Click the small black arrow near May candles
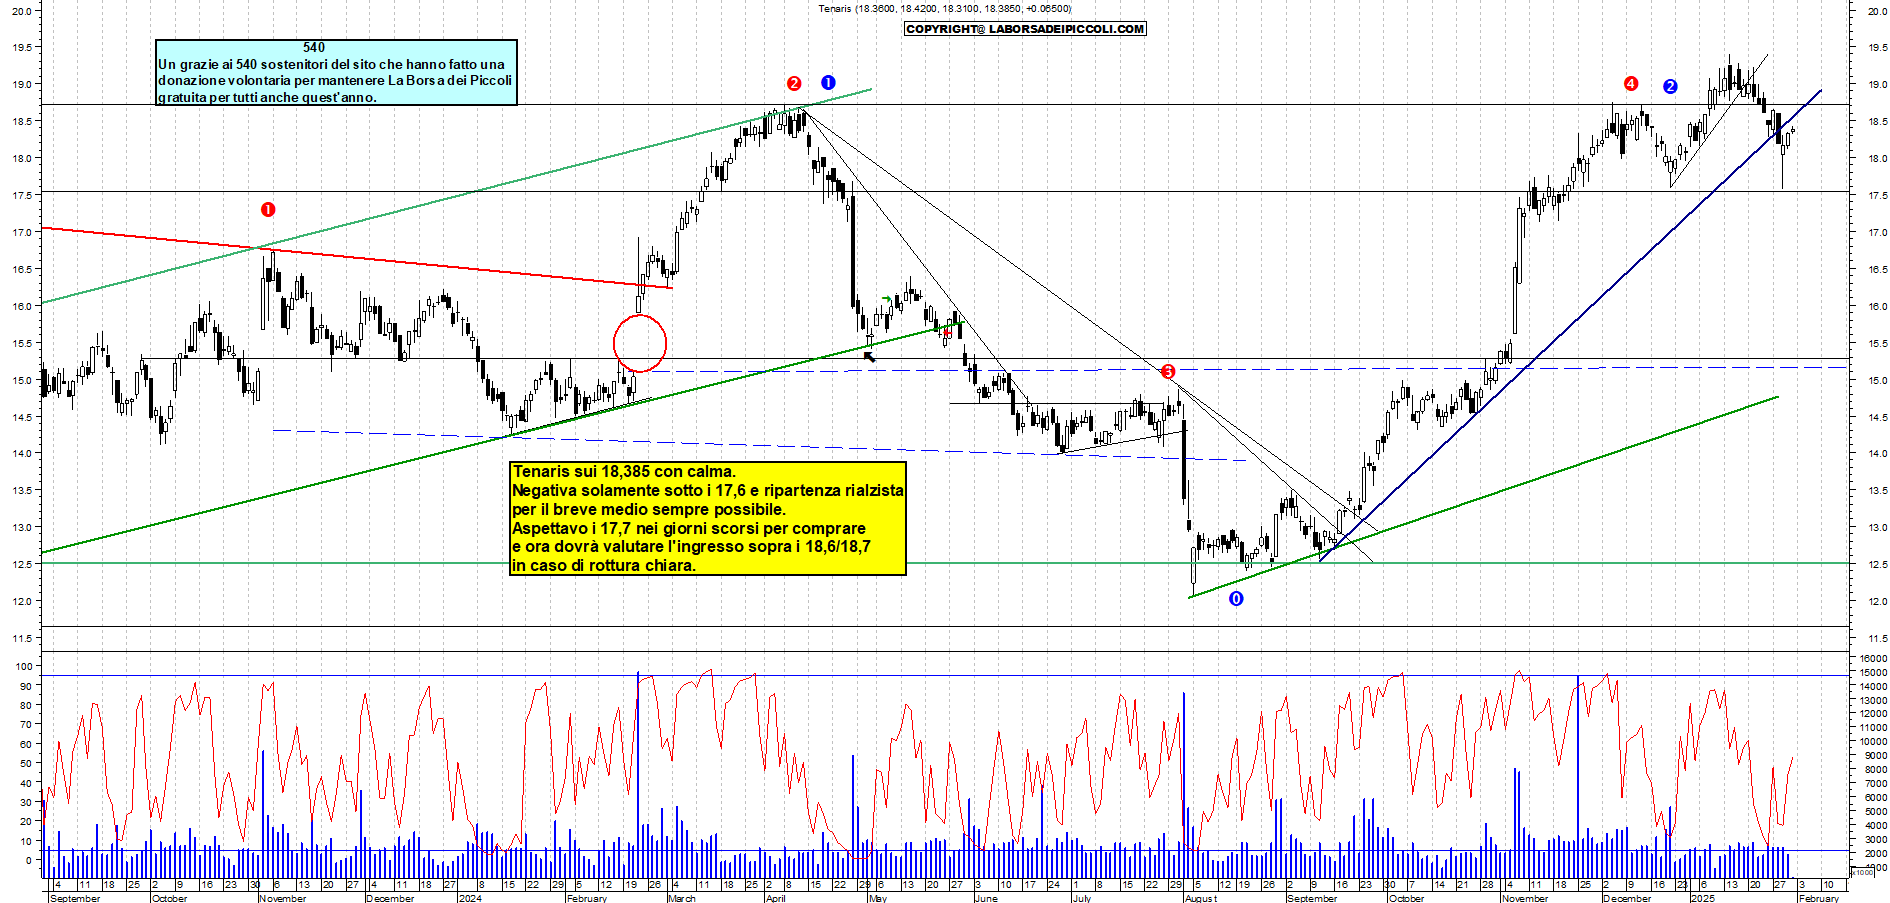This screenshot has height=903, width=1890. click(x=869, y=356)
